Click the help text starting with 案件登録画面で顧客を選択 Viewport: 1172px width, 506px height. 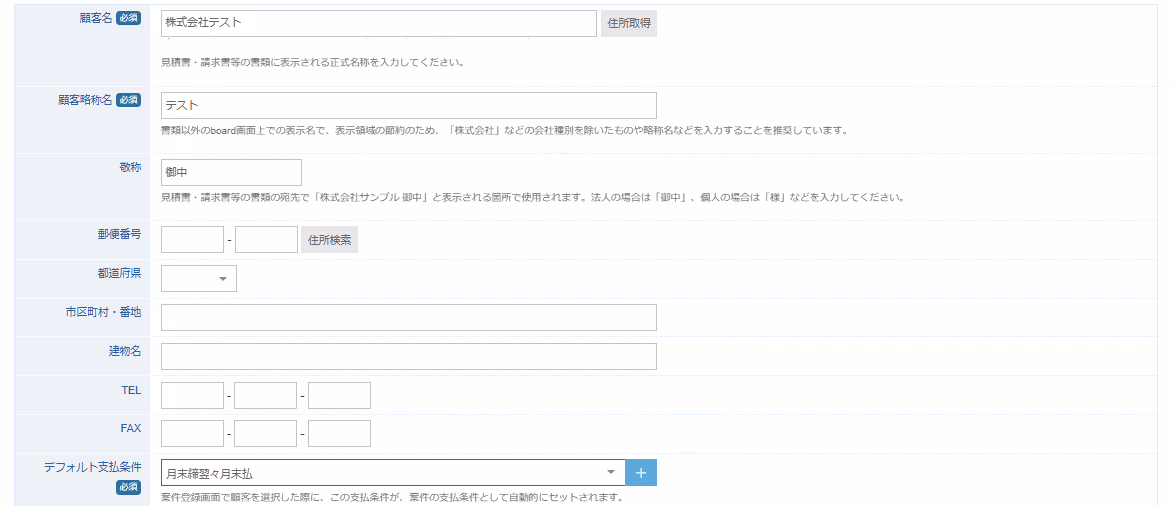(392, 497)
